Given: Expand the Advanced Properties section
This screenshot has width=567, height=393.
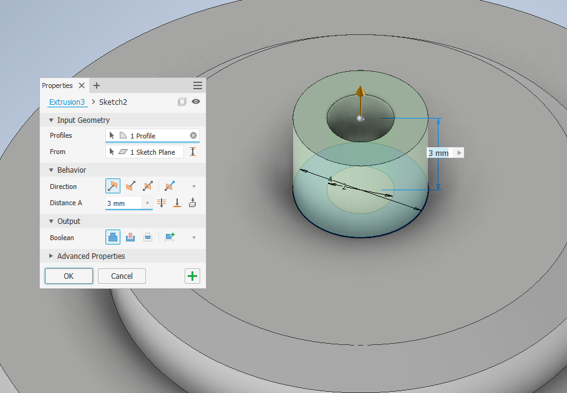Looking at the screenshot, I should click(51, 256).
